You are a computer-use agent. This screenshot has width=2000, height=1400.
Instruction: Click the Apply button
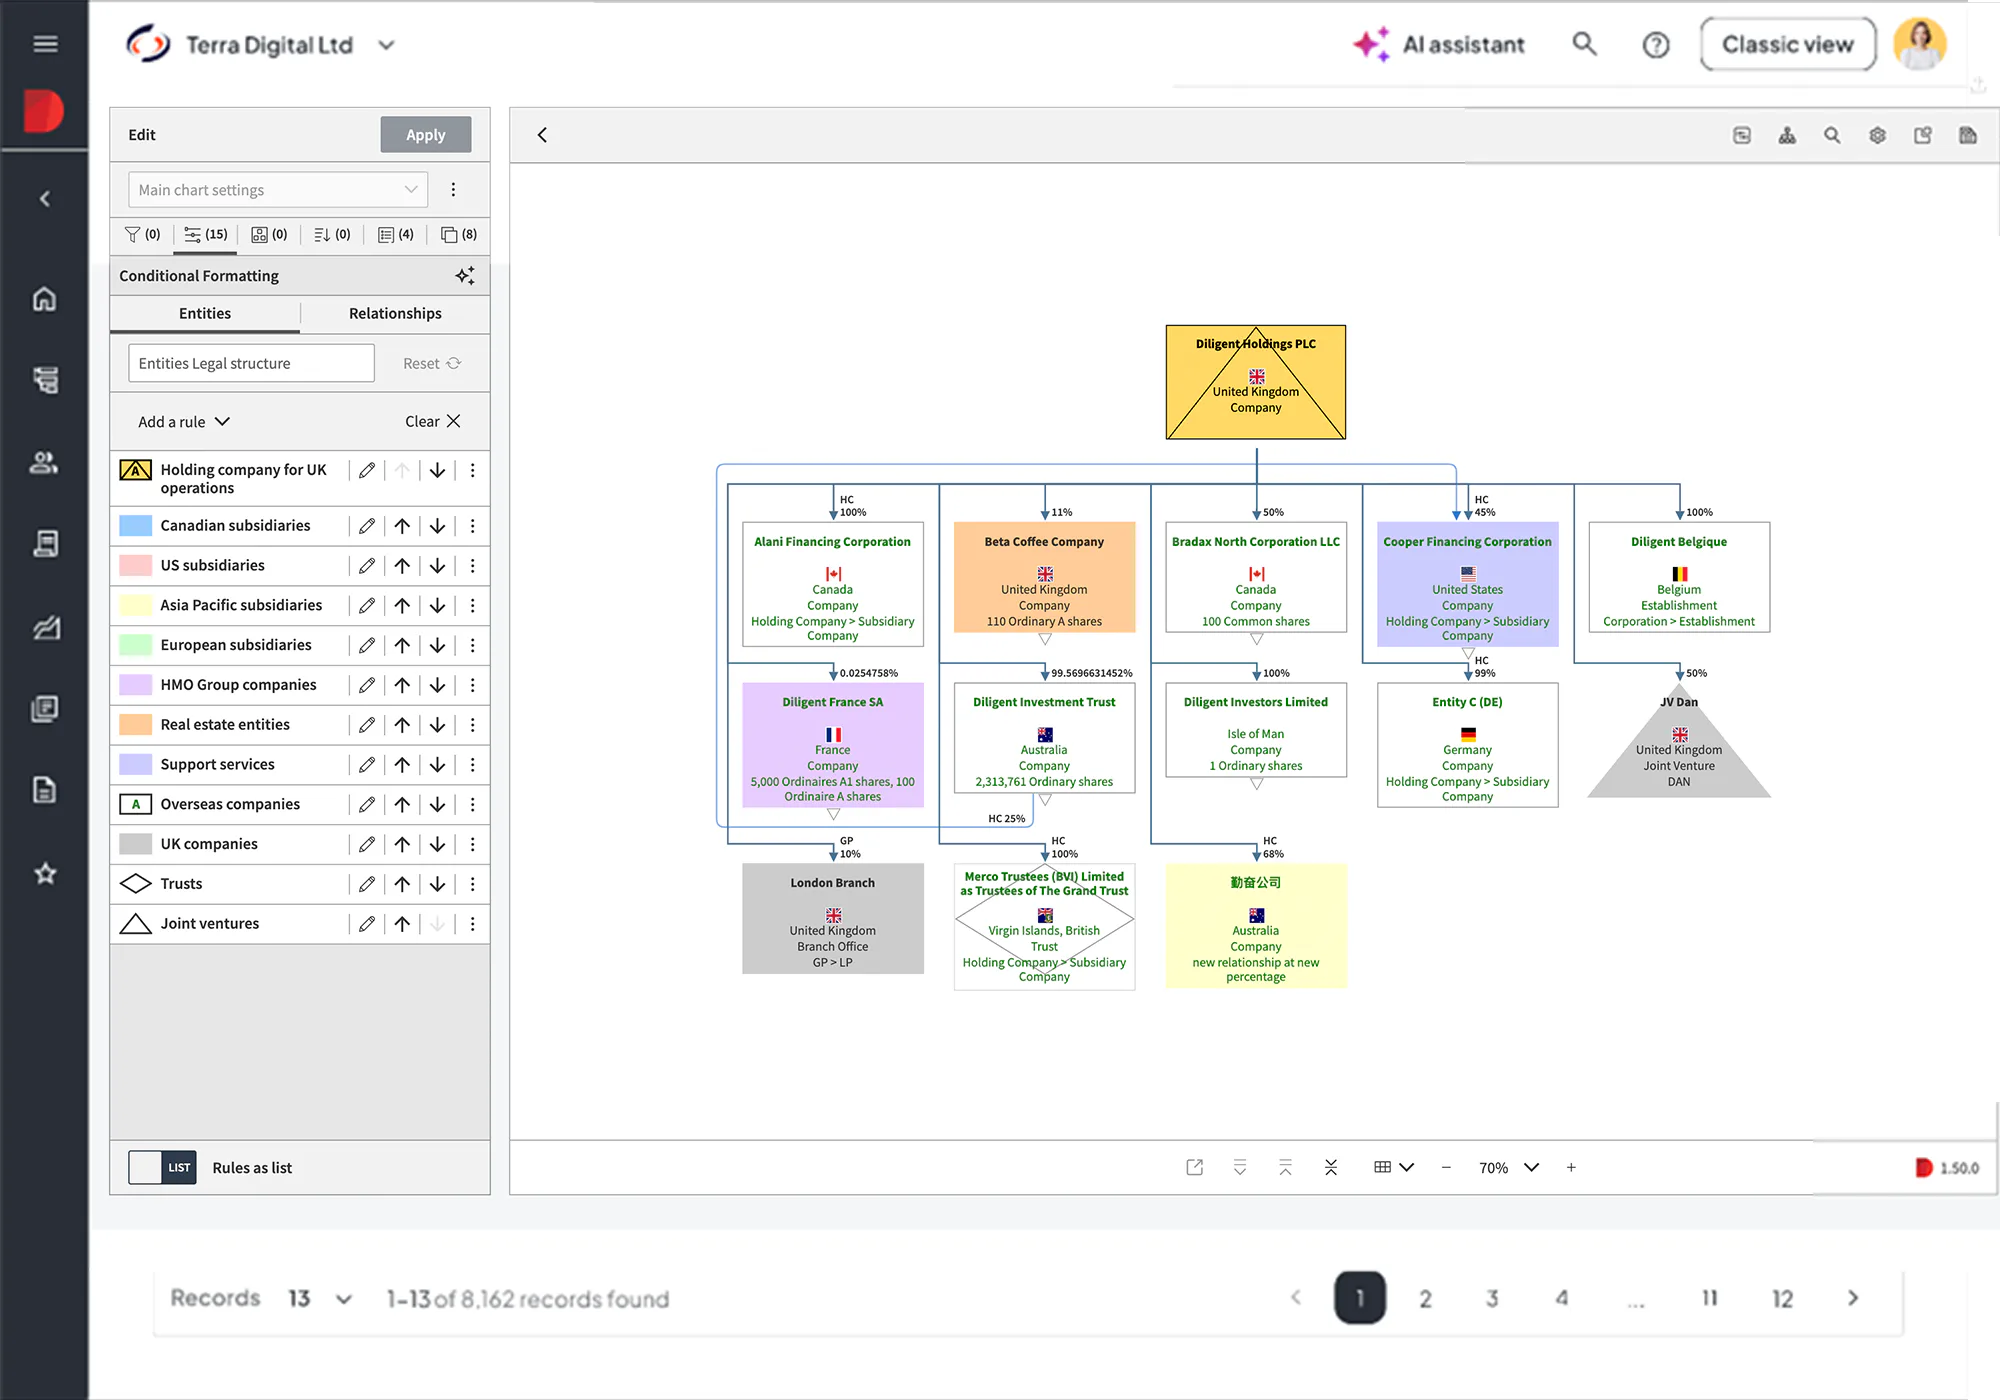(426, 135)
